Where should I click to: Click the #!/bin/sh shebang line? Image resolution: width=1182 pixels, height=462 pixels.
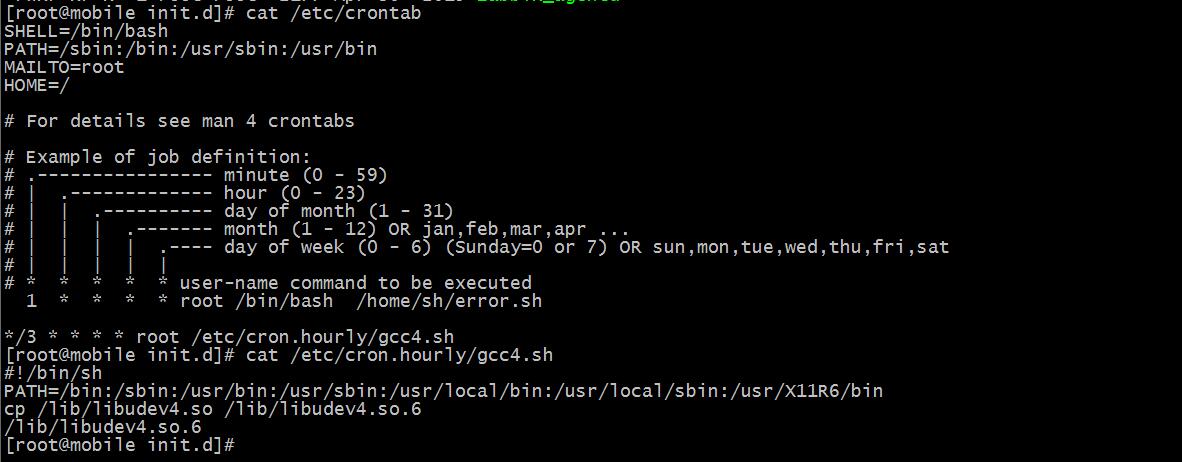(x=53, y=373)
